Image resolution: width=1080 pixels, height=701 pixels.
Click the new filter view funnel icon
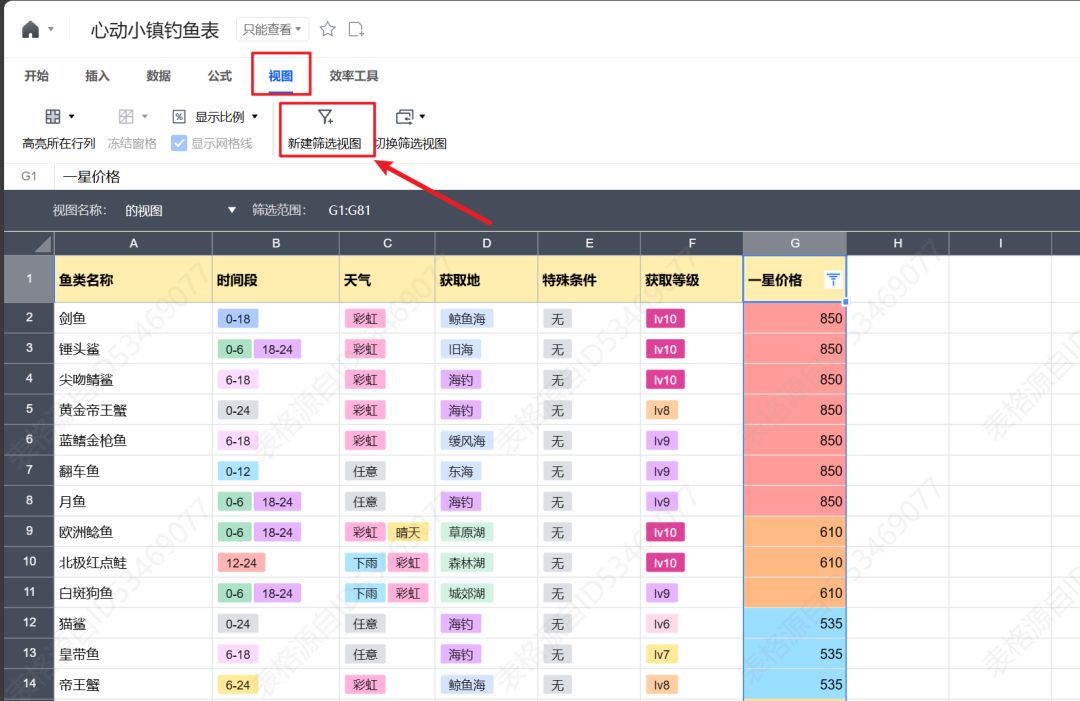click(325, 117)
